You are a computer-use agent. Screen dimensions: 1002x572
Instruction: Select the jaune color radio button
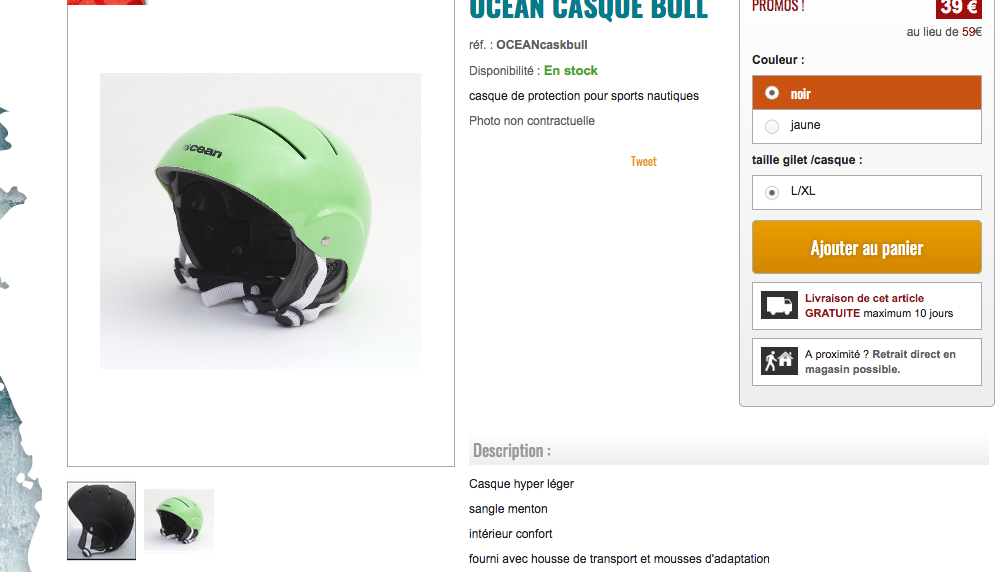772,127
